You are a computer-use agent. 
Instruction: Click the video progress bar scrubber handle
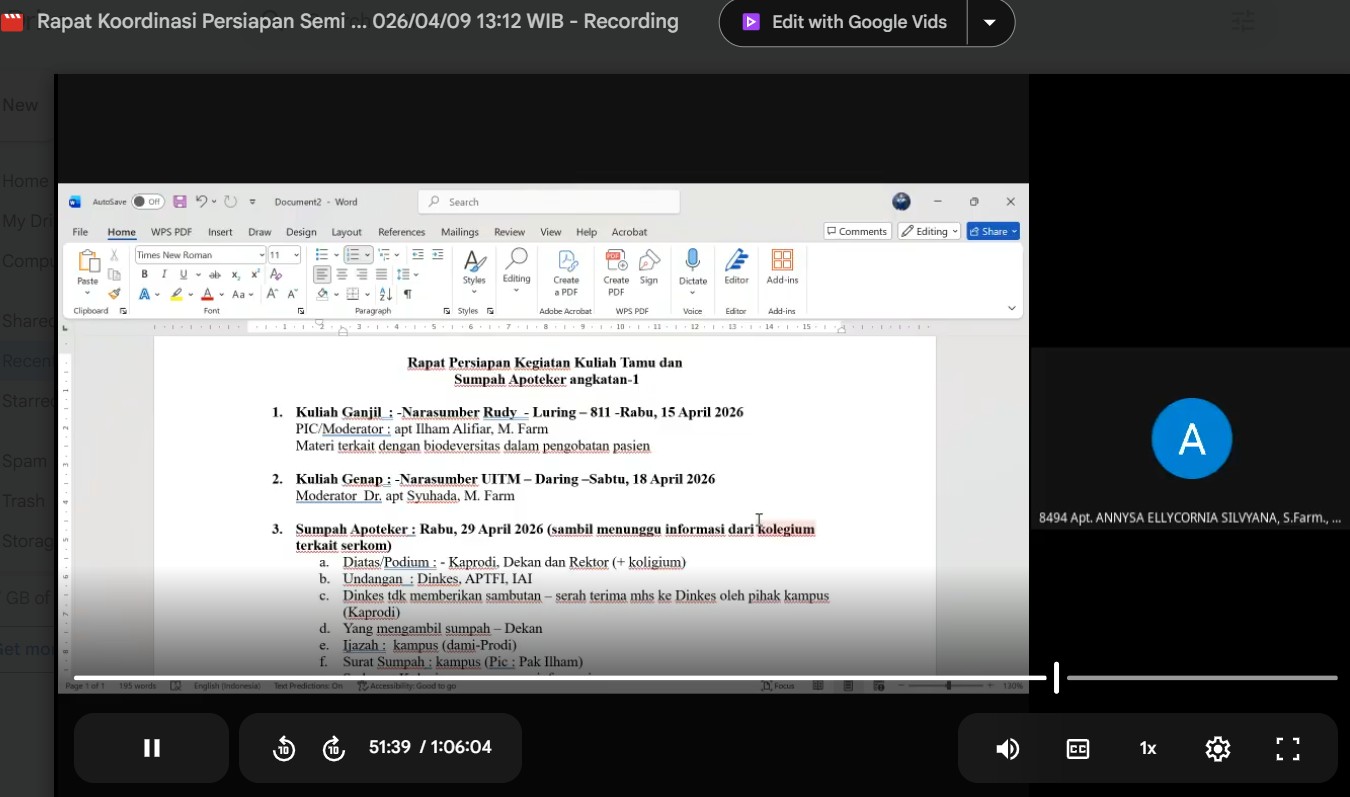(x=1056, y=678)
